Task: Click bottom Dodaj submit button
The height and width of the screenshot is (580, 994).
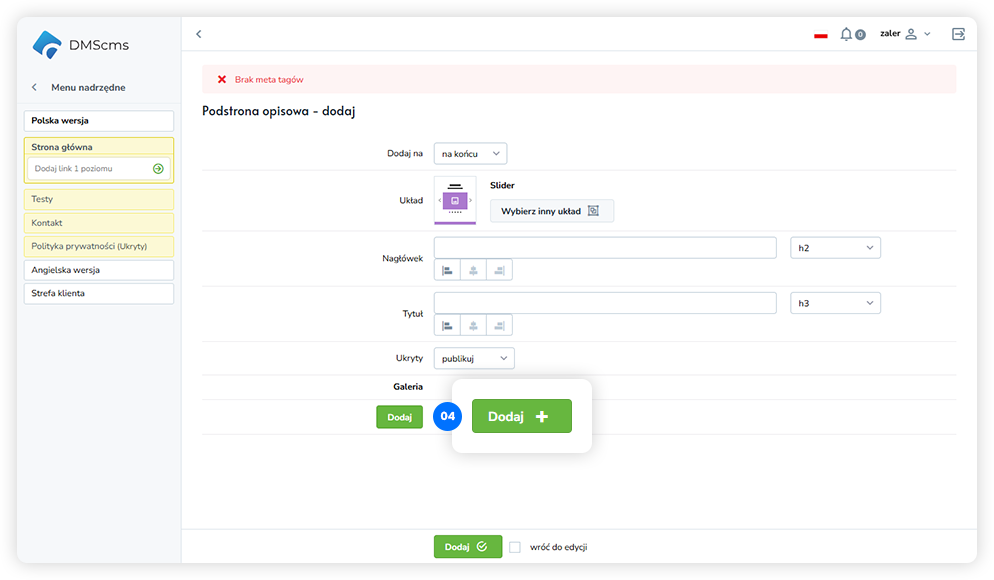Action: pos(468,546)
